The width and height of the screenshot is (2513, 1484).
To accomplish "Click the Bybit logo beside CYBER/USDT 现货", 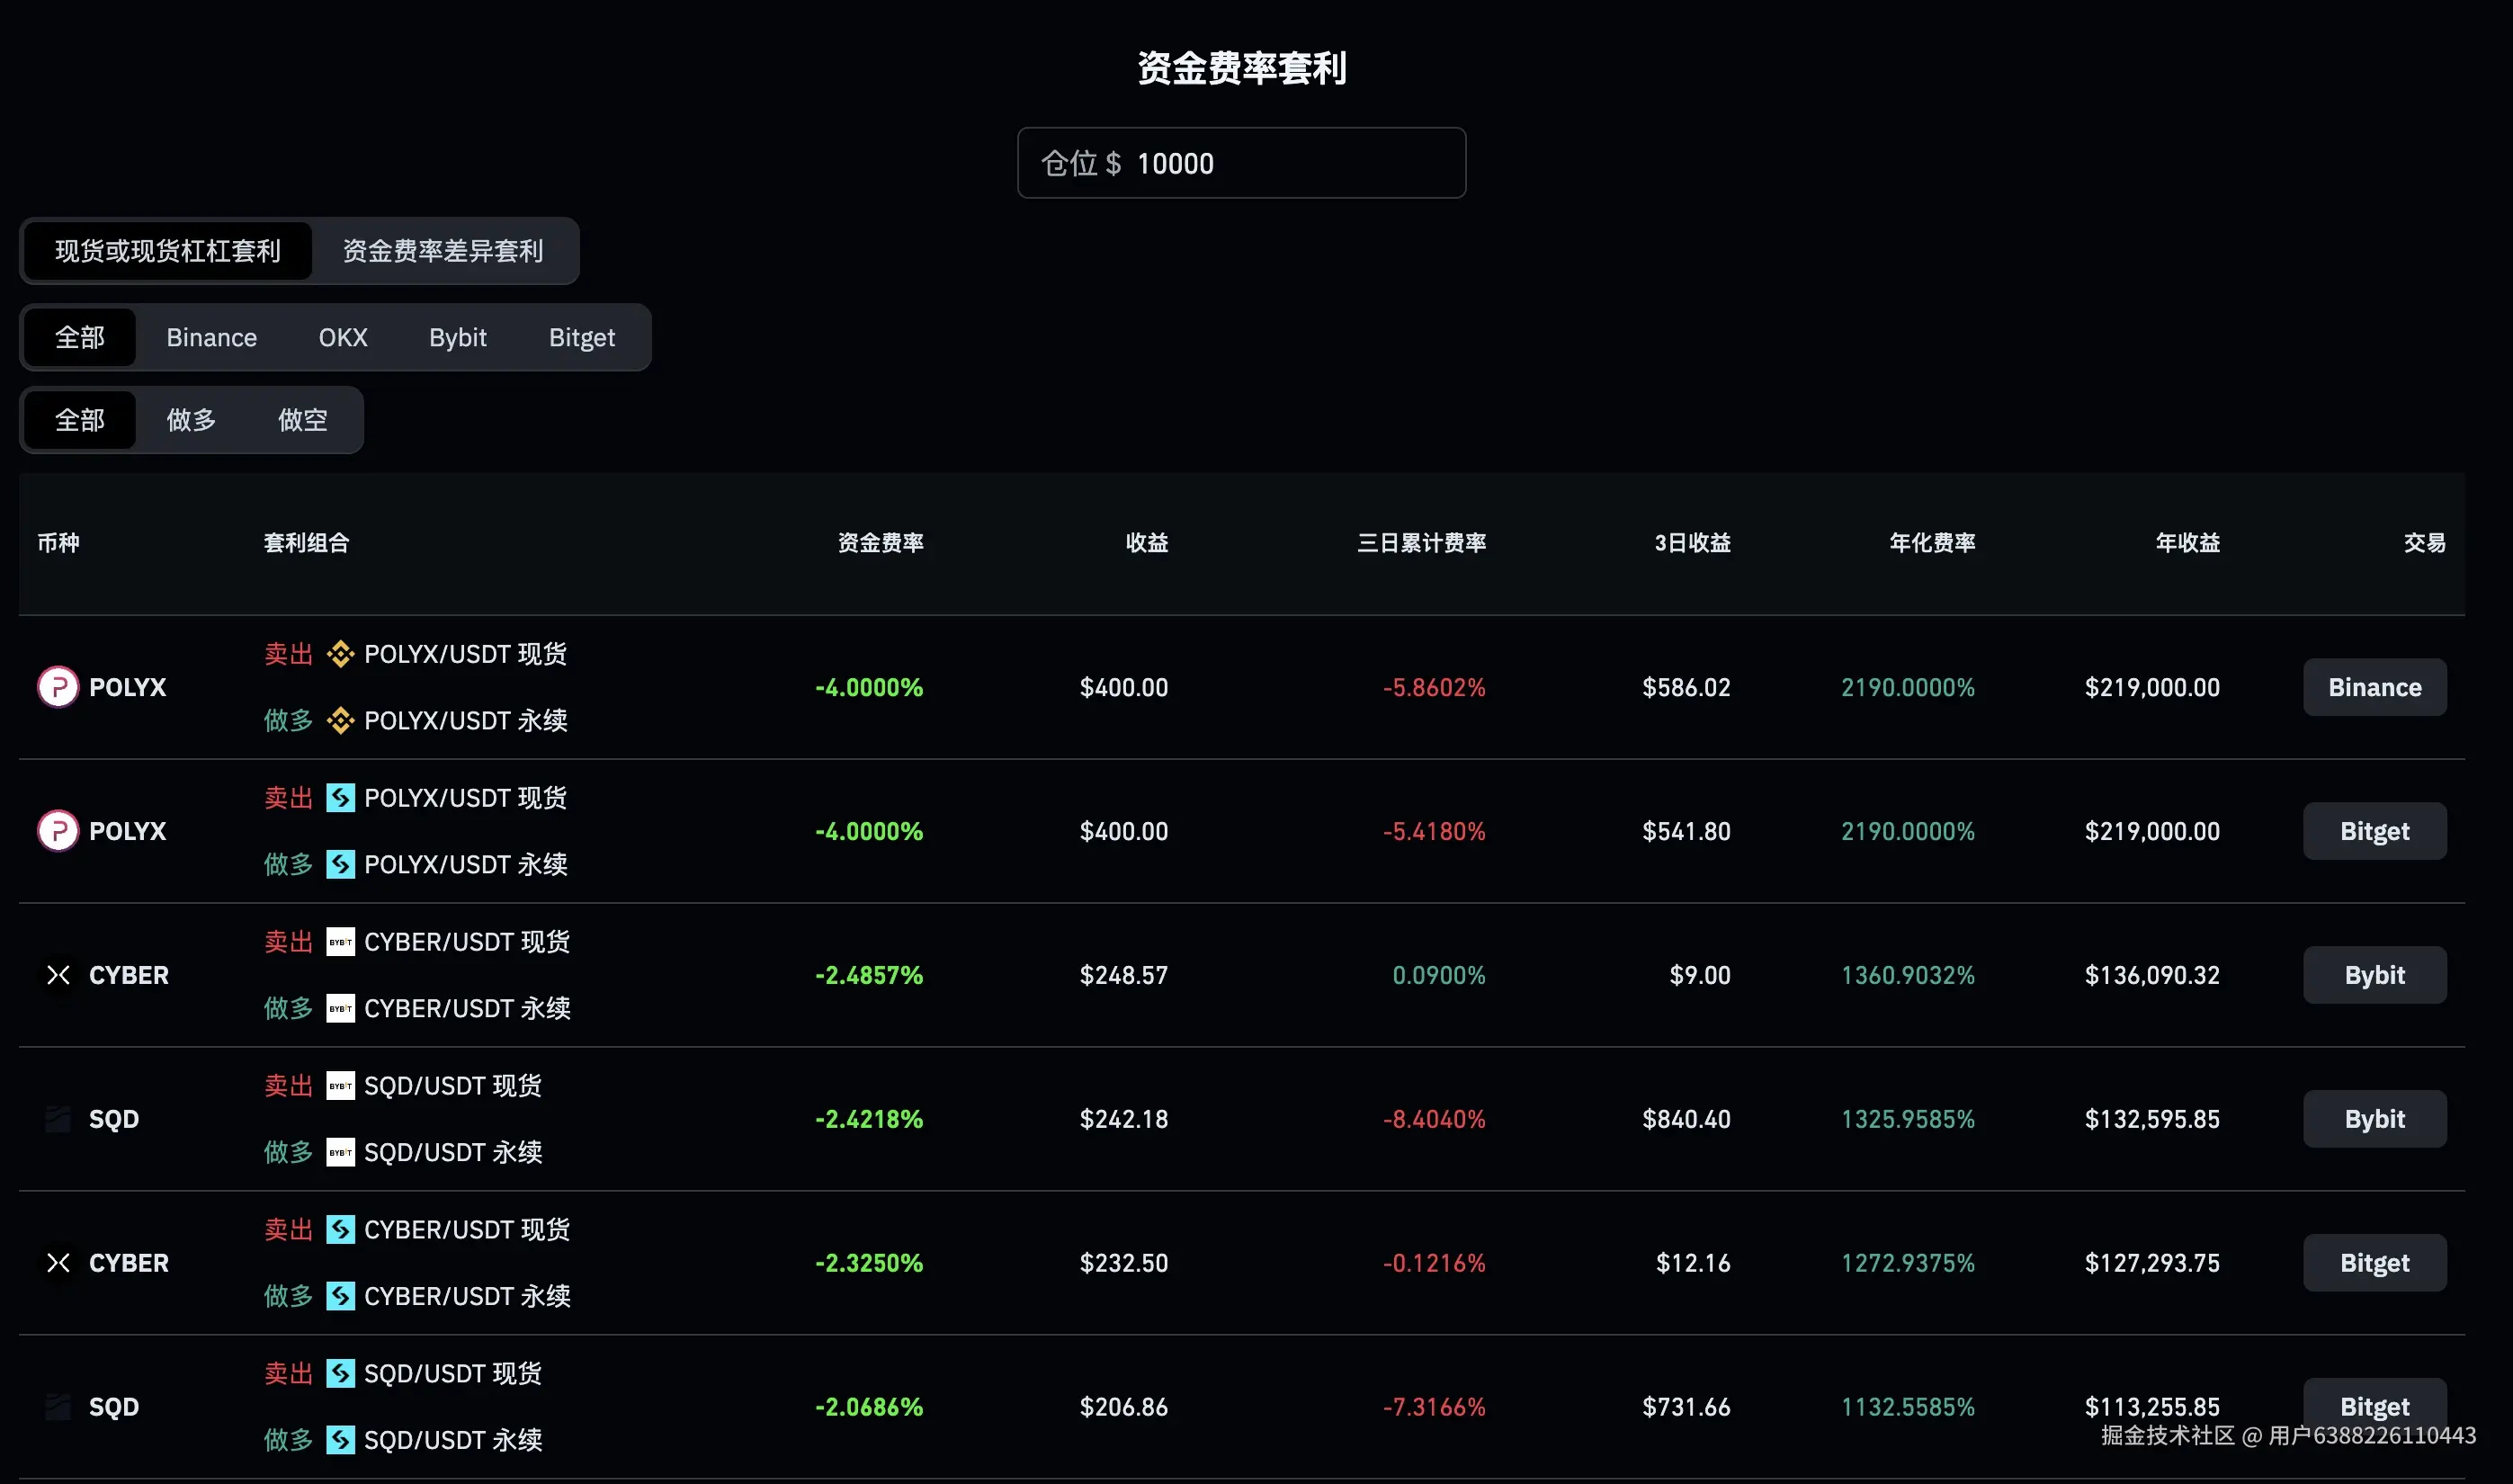I will [341, 942].
